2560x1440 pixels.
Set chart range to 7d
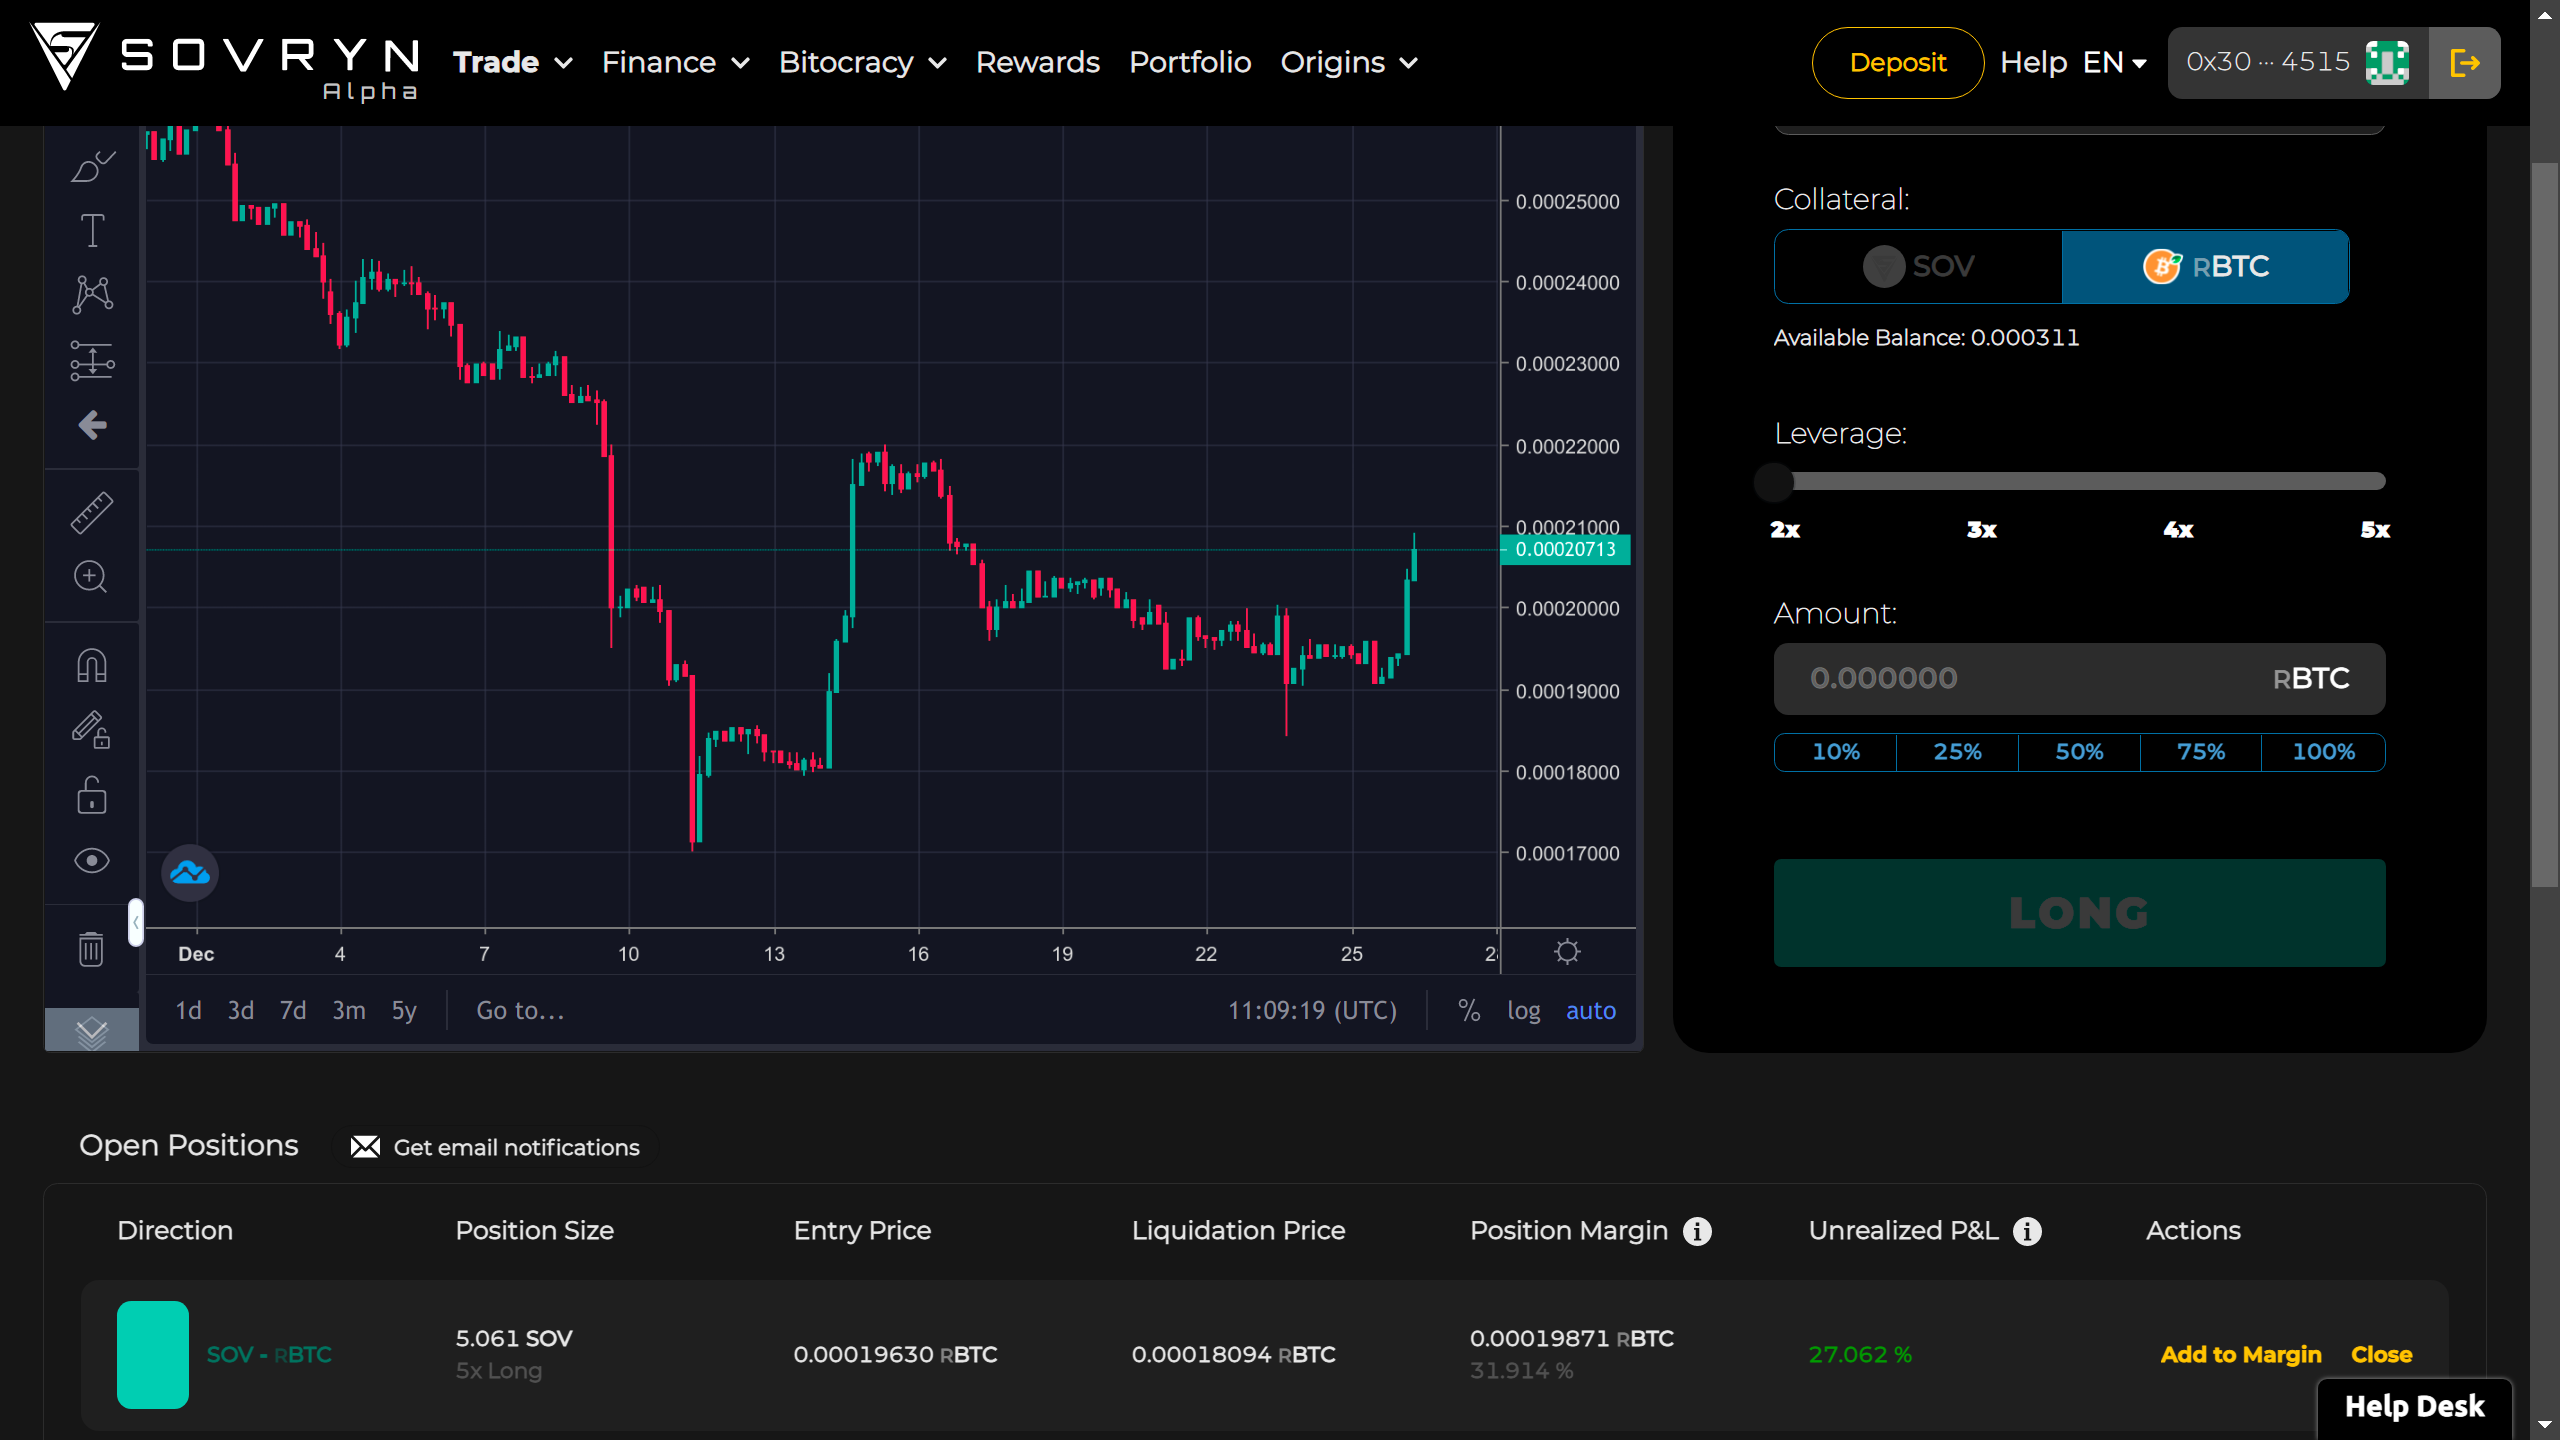(293, 1011)
